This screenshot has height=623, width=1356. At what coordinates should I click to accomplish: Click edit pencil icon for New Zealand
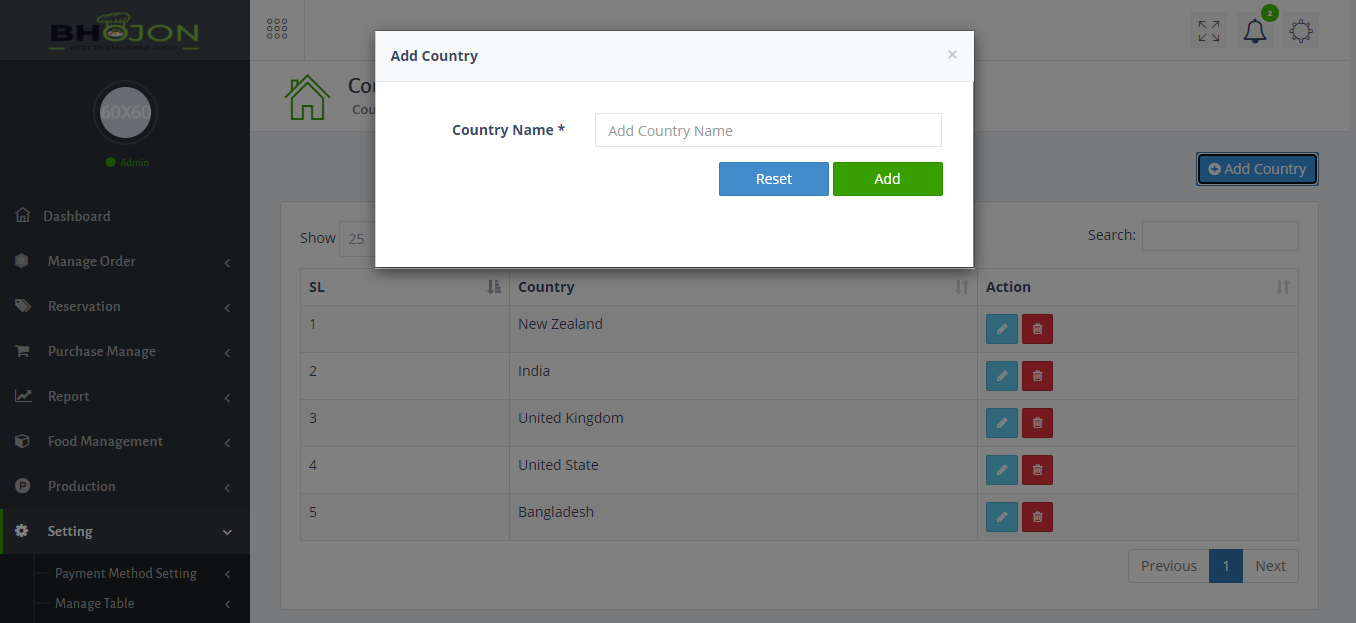pos(1001,329)
